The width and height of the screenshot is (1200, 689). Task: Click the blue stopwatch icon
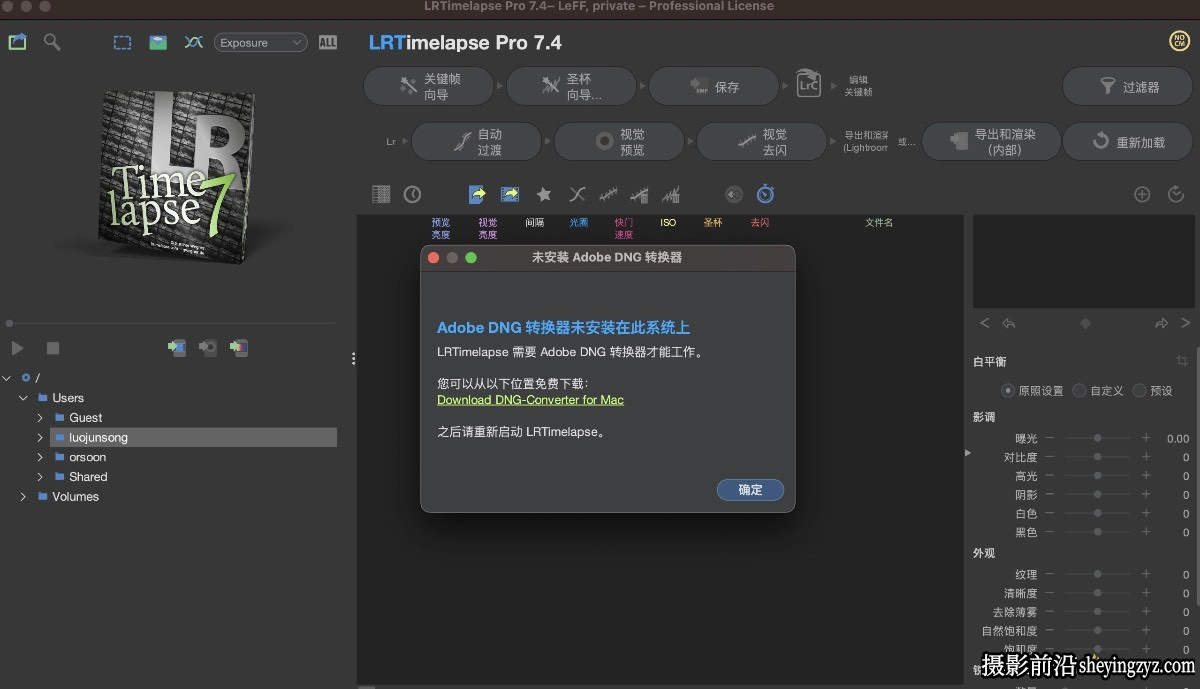pos(765,194)
